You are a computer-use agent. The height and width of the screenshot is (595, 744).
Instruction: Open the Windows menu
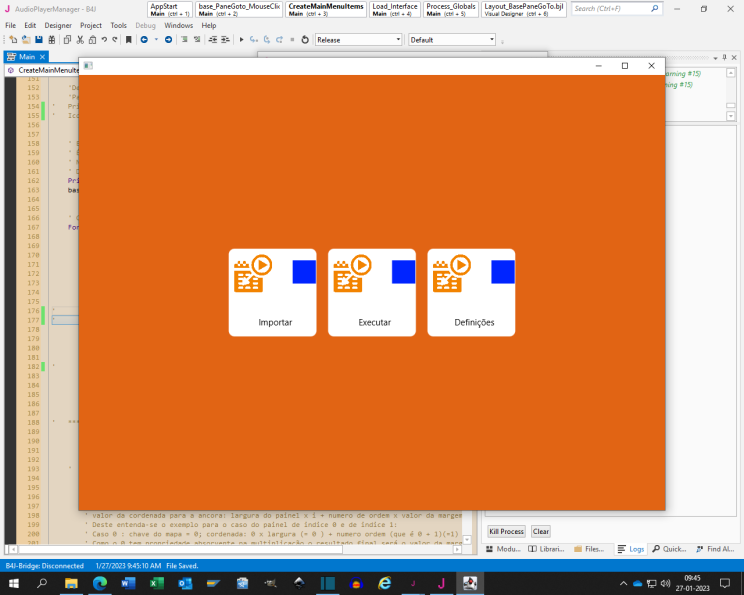178,26
